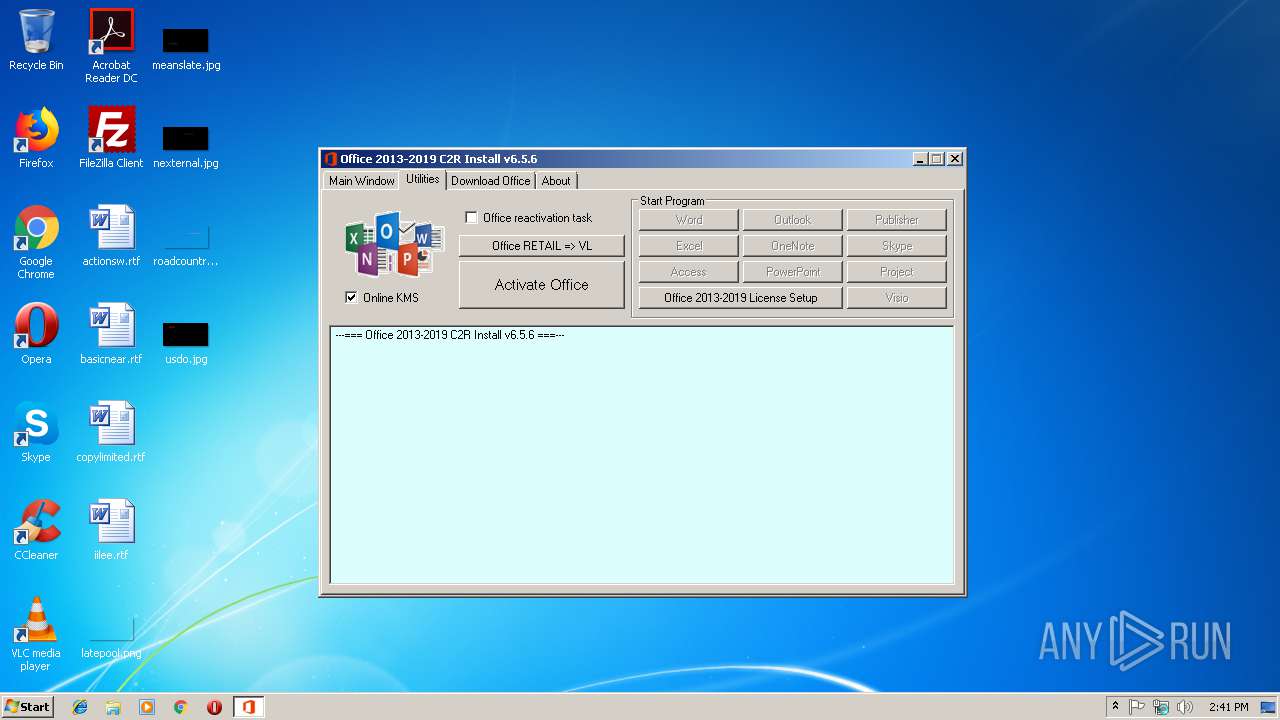Open Google Chrome desktop shortcut
Screen dimensions: 1280x720
pos(36,242)
